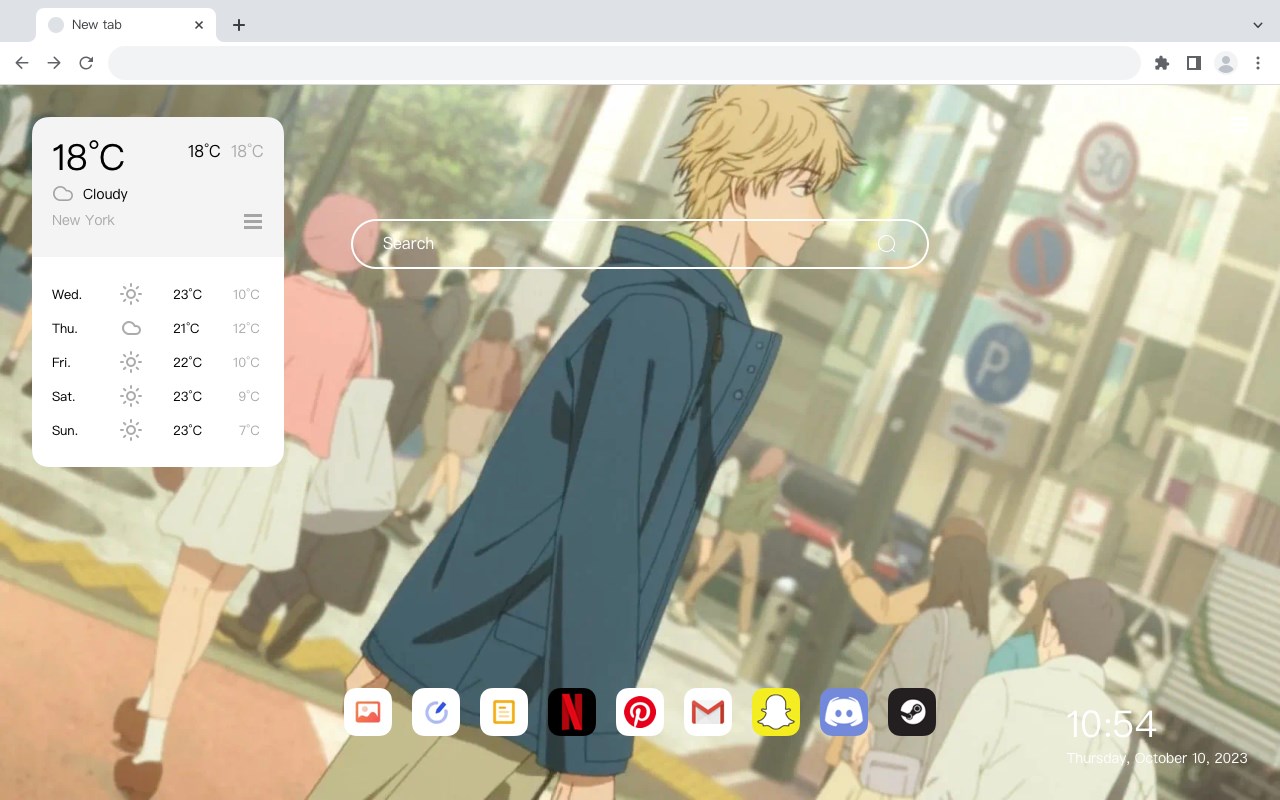The height and width of the screenshot is (800, 1280).
Task: Open the yellow notes shortcut icon
Action: (504, 712)
